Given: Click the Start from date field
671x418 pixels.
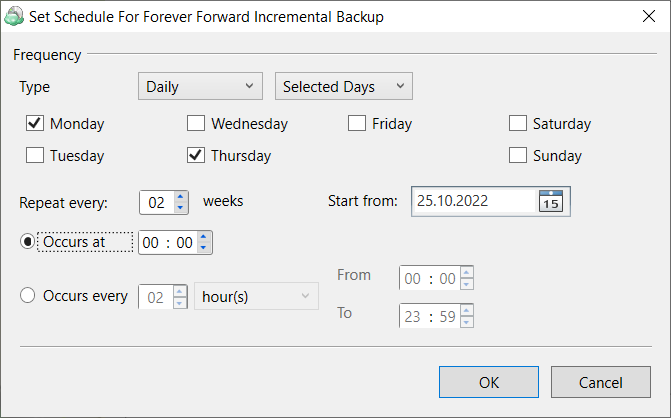Looking at the screenshot, I should pyautogui.click(x=474, y=201).
